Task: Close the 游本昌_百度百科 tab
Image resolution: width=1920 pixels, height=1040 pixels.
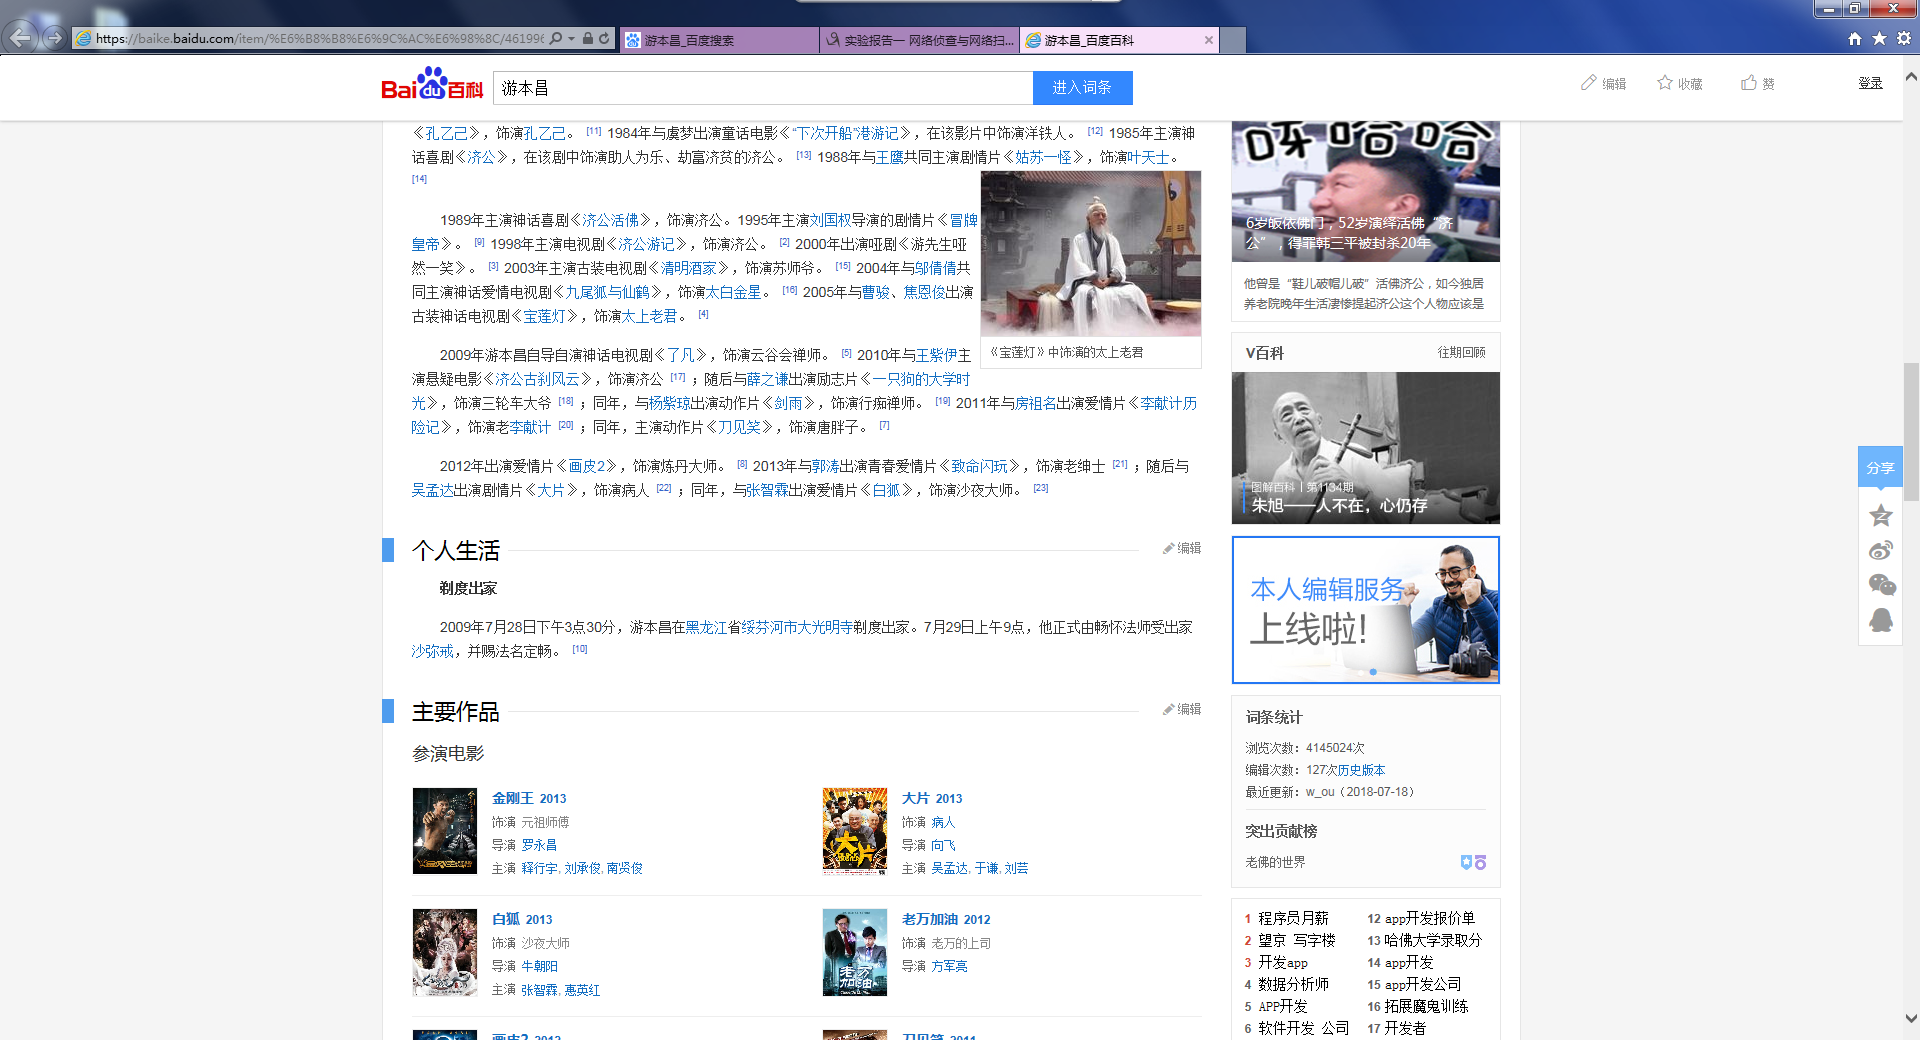Action: pyautogui.click(x=1209, y=40)
